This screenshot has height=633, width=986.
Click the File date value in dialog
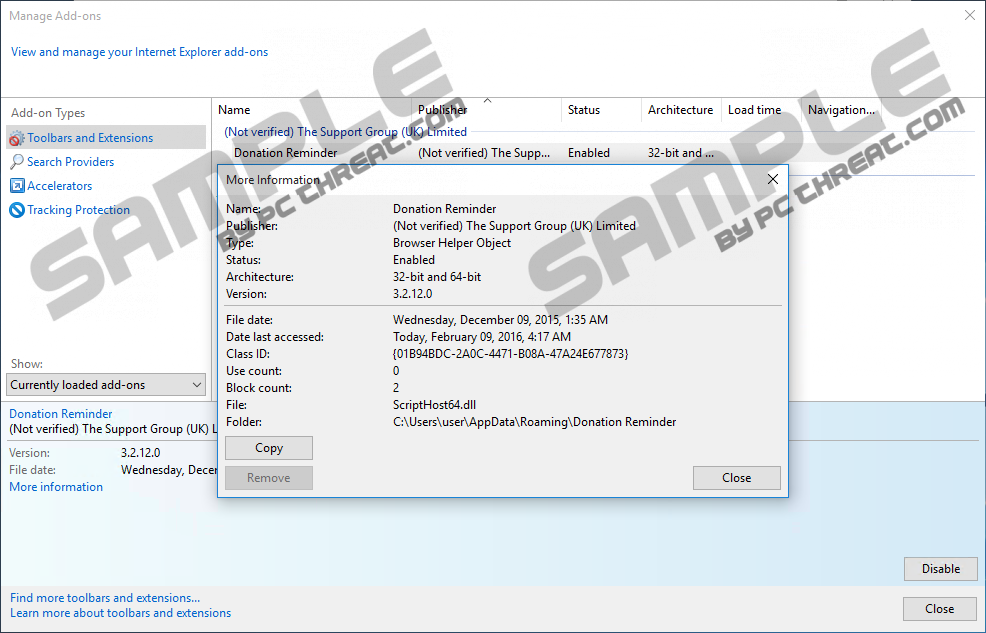(x=501, y=319)
